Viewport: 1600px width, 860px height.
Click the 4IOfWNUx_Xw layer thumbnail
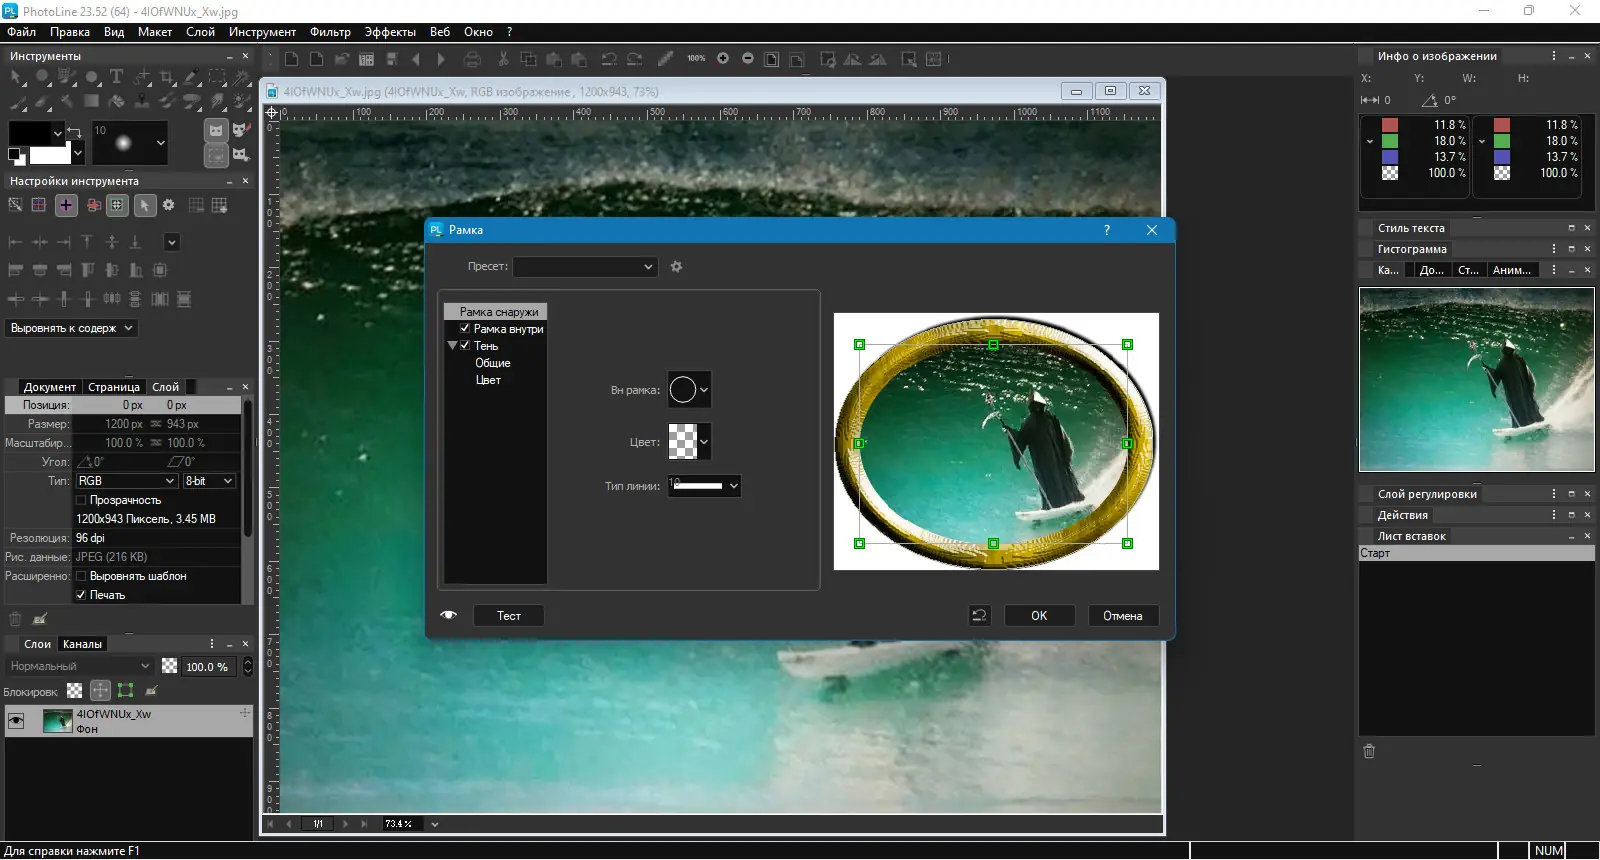click(x=57, y=721)
